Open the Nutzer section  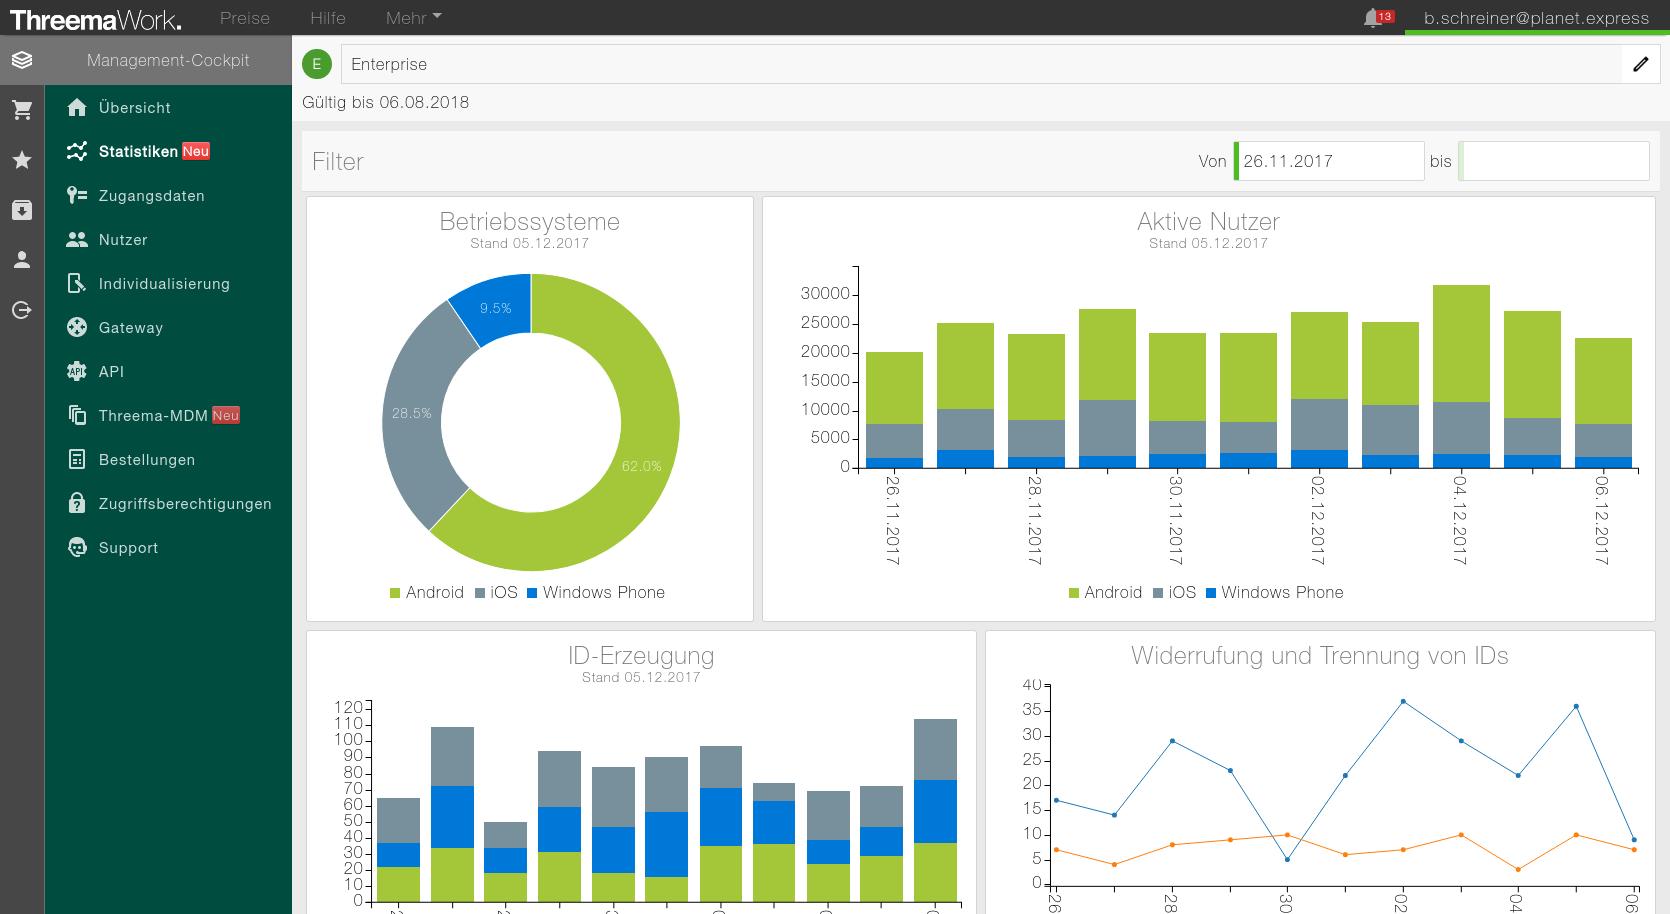click(x=123, y=240)
